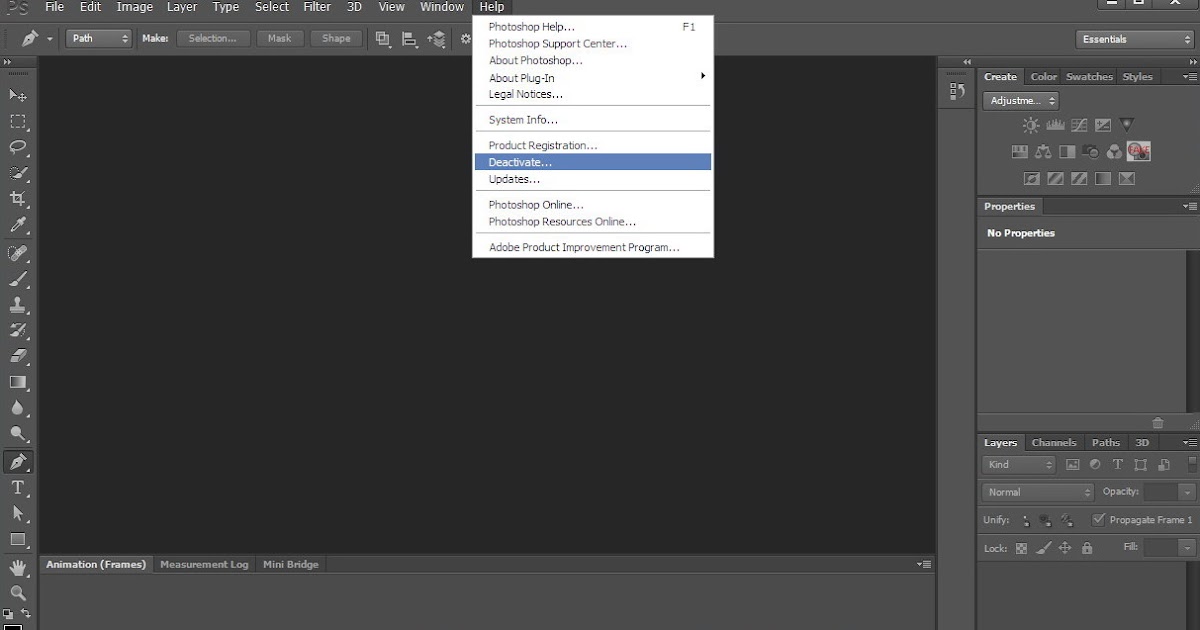Select the Eyedropper tool
The image size is (1200, 630).
tap(18, 225)
